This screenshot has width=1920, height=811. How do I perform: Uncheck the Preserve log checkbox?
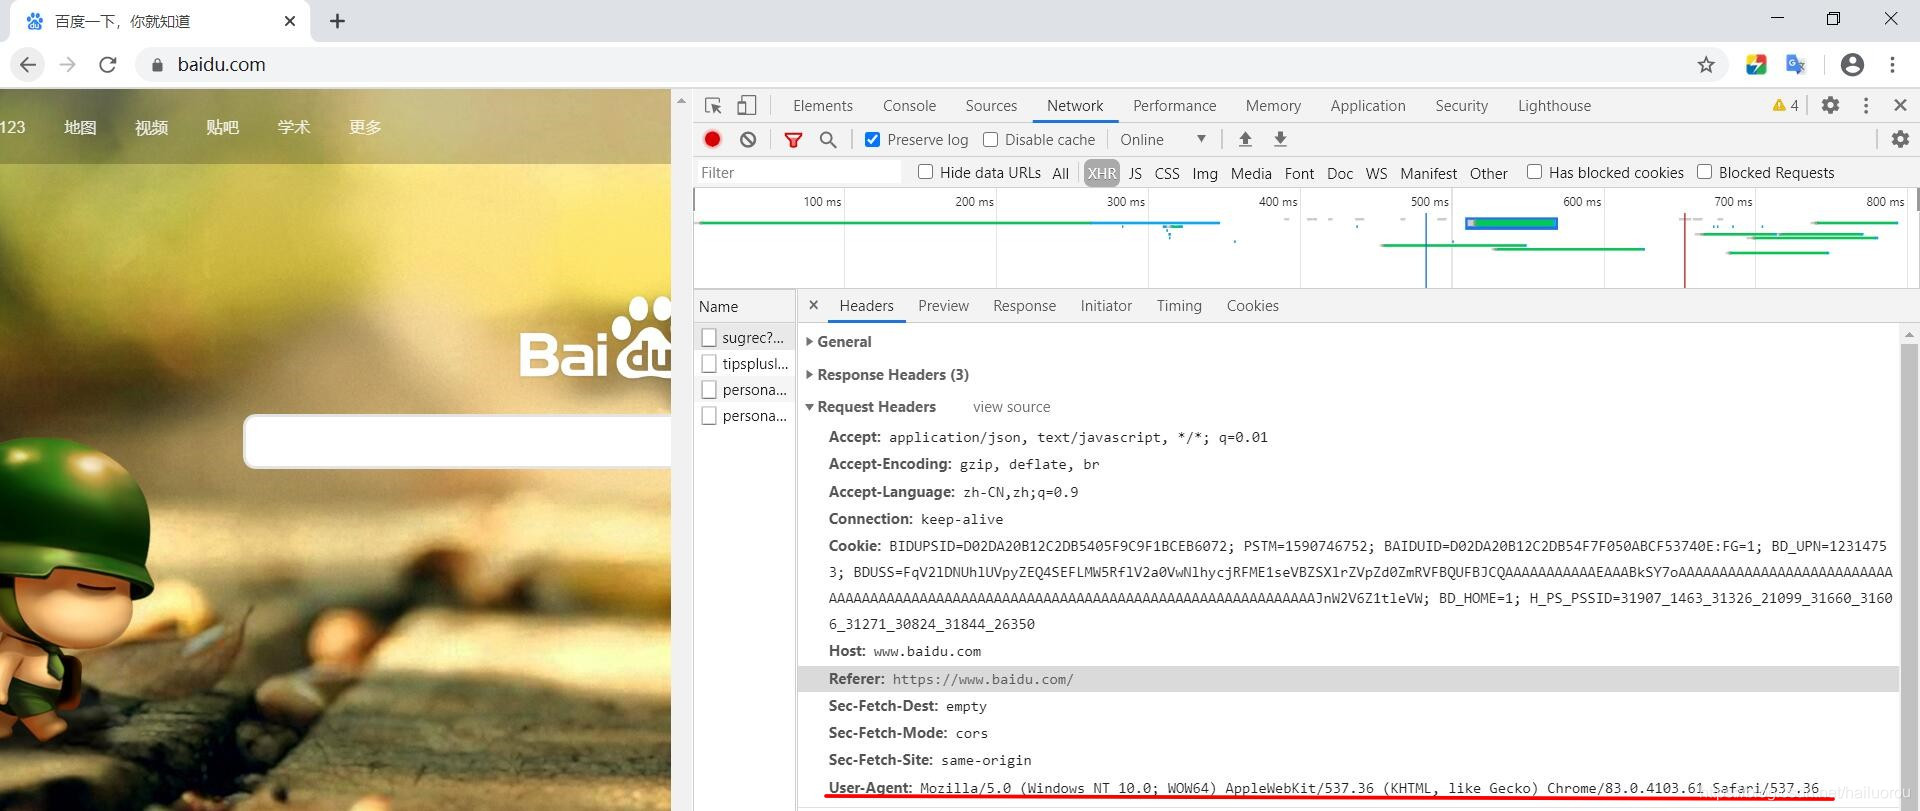[872, 140]
